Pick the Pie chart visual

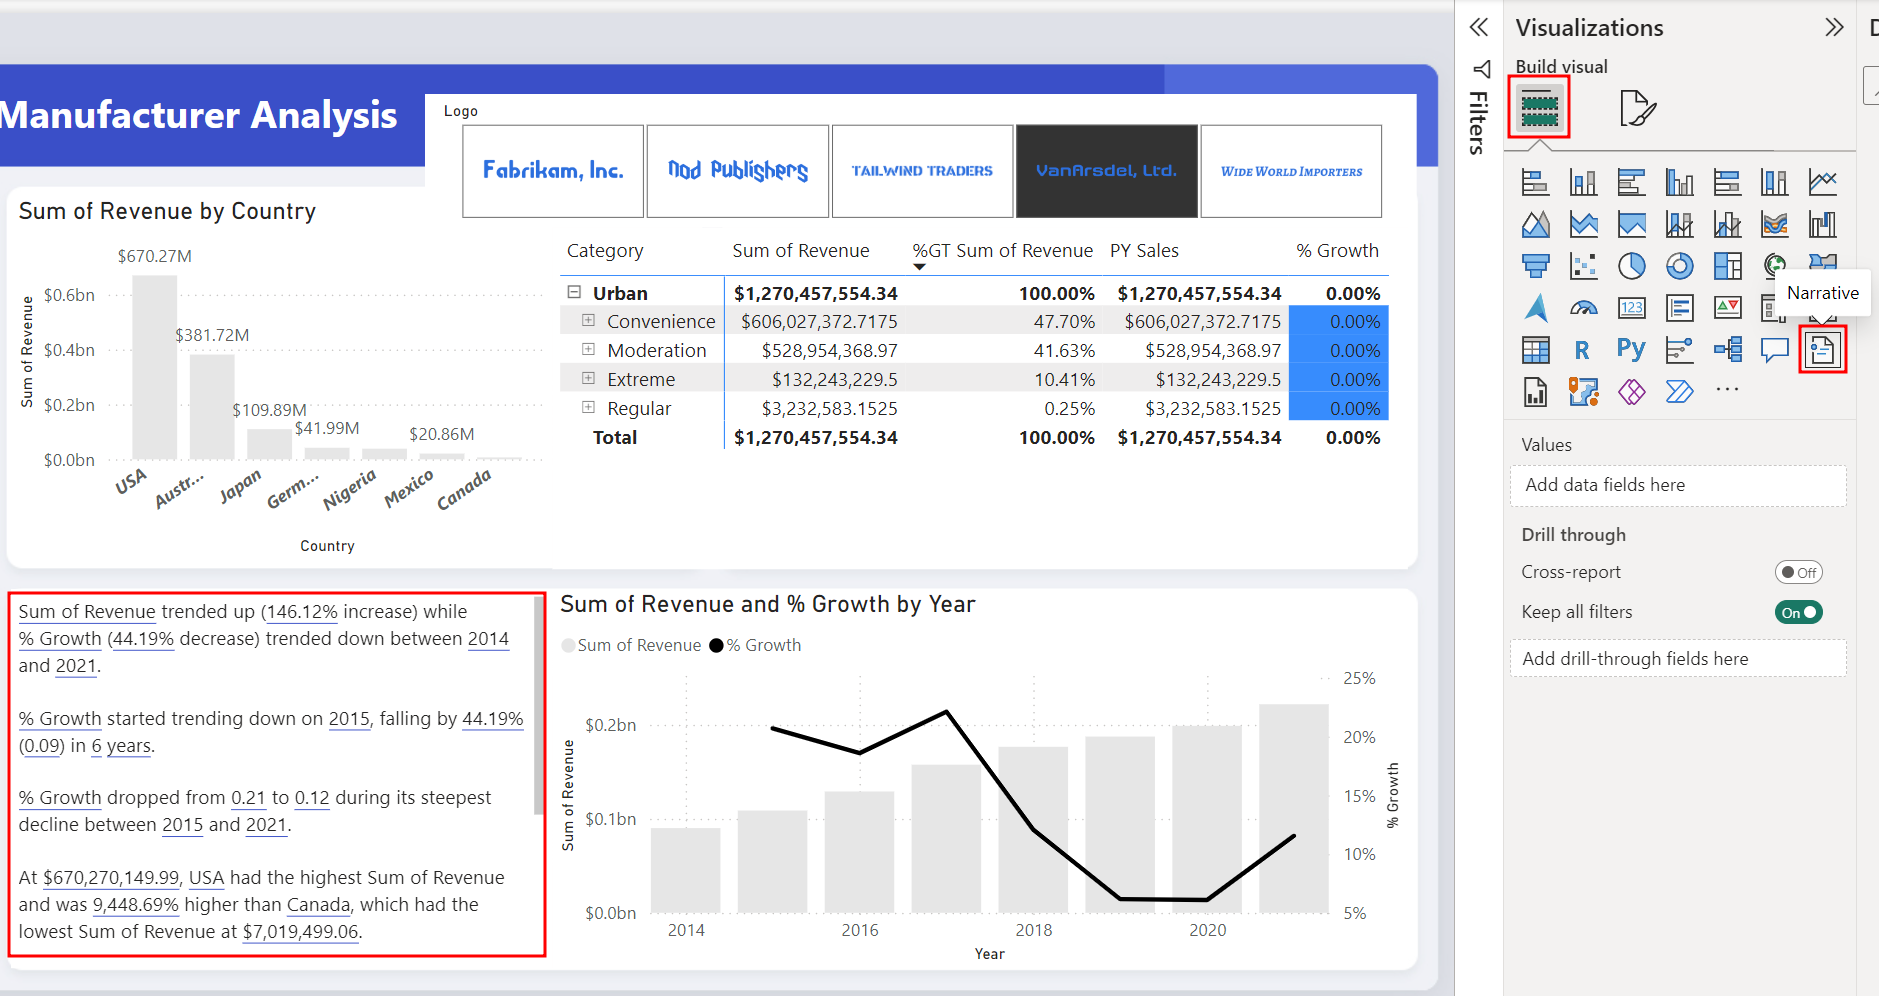pos(1631,266)
